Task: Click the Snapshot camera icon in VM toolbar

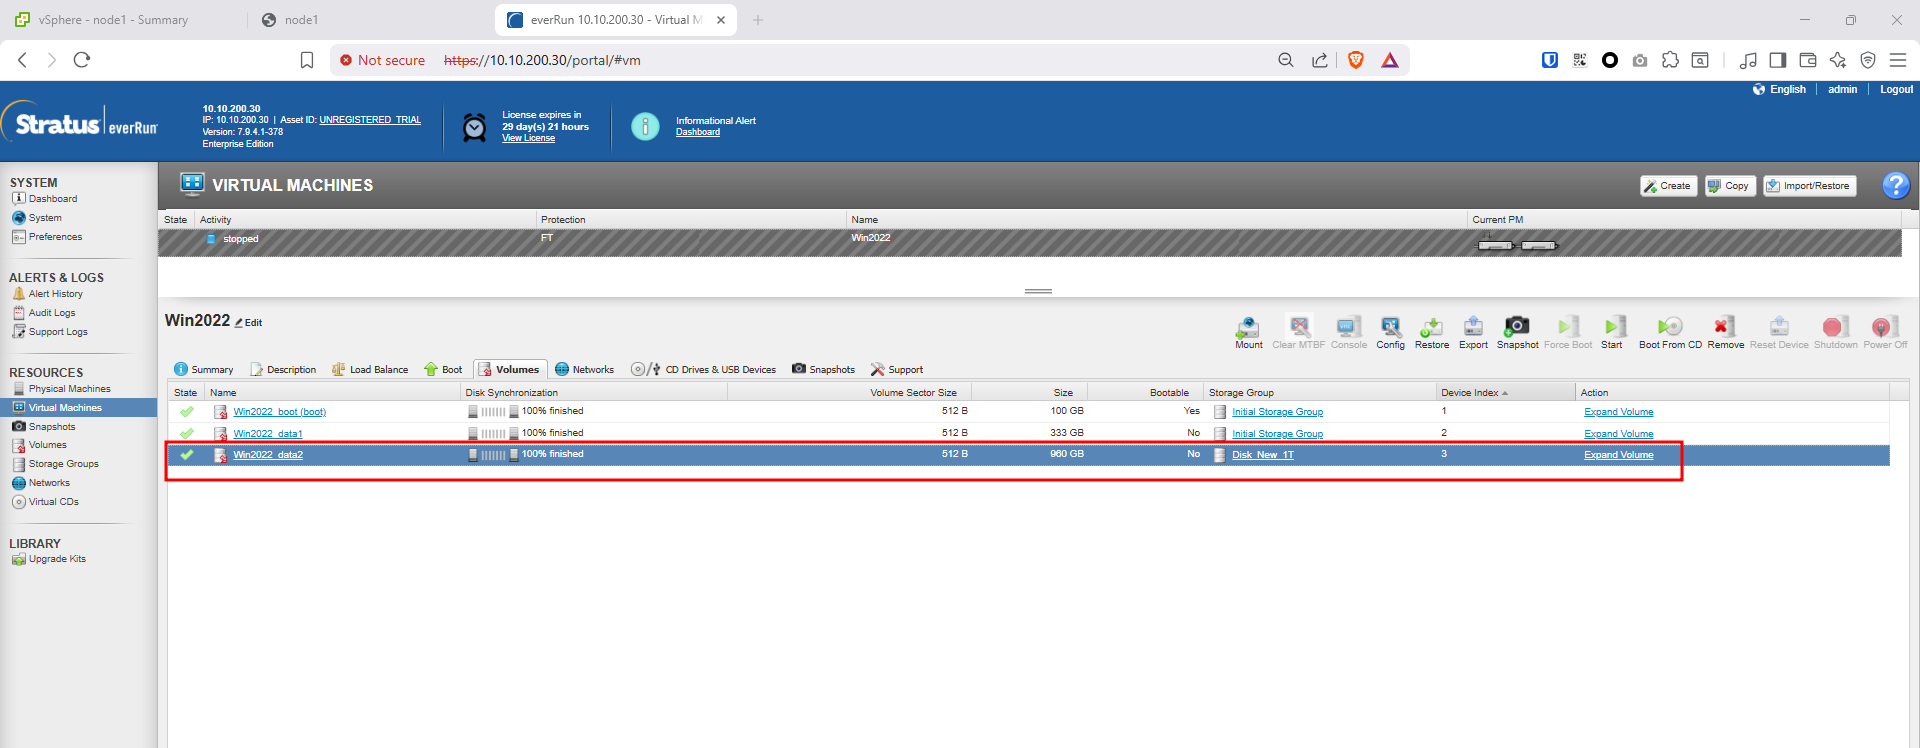Action: (x=1517, y=327)
